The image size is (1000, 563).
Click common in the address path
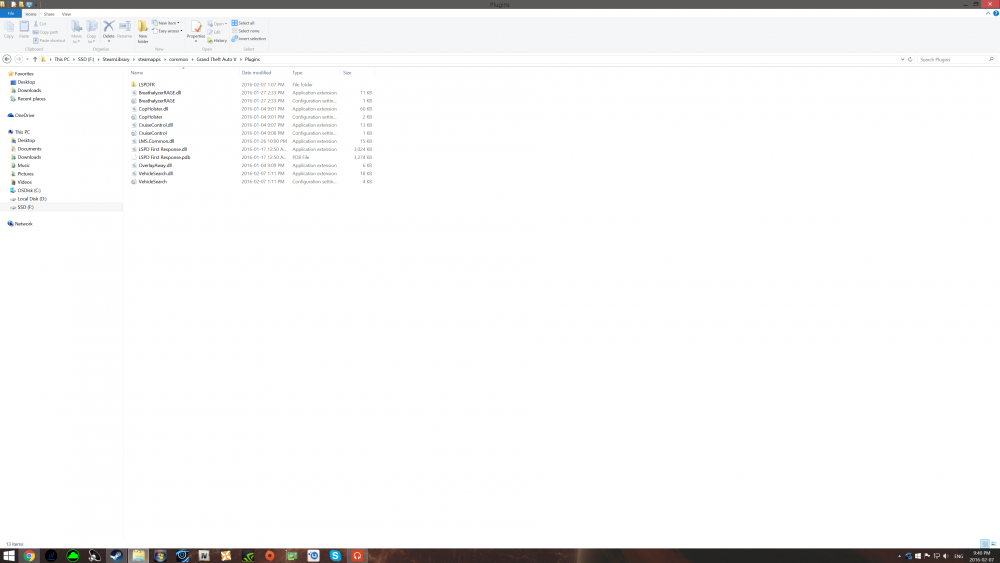(178, 59)
